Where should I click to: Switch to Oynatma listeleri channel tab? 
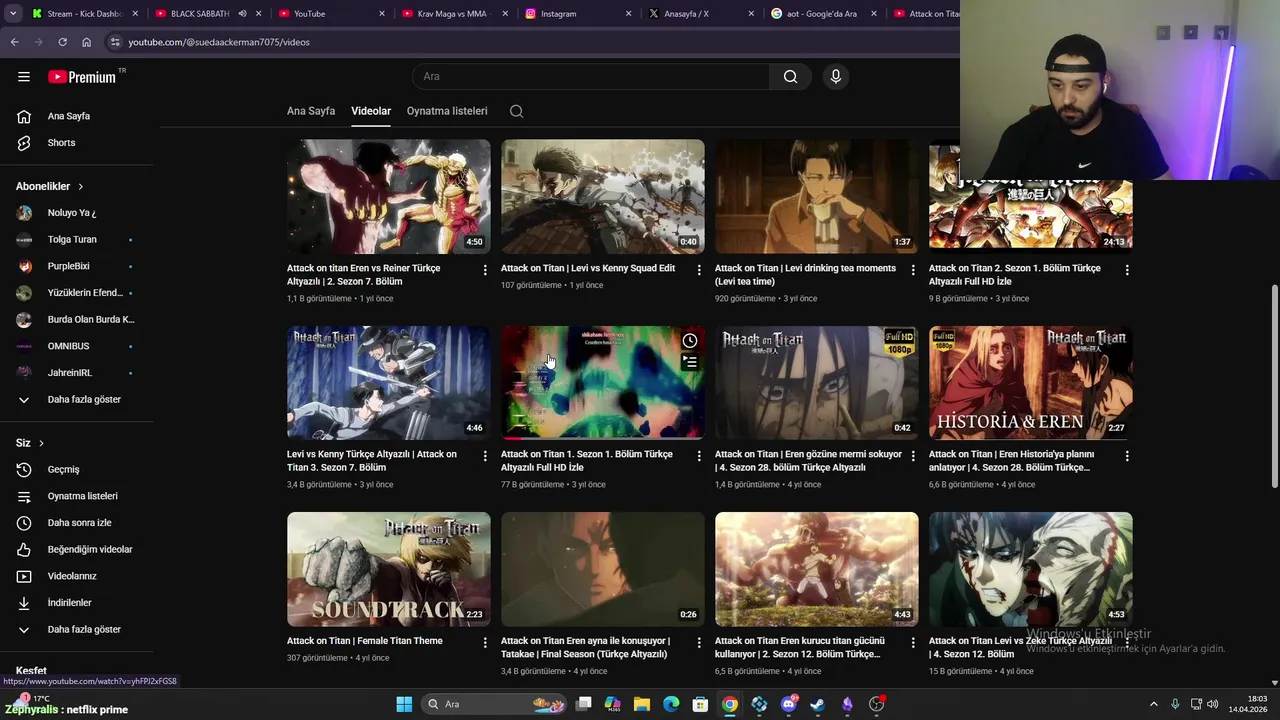coord(447,111)
